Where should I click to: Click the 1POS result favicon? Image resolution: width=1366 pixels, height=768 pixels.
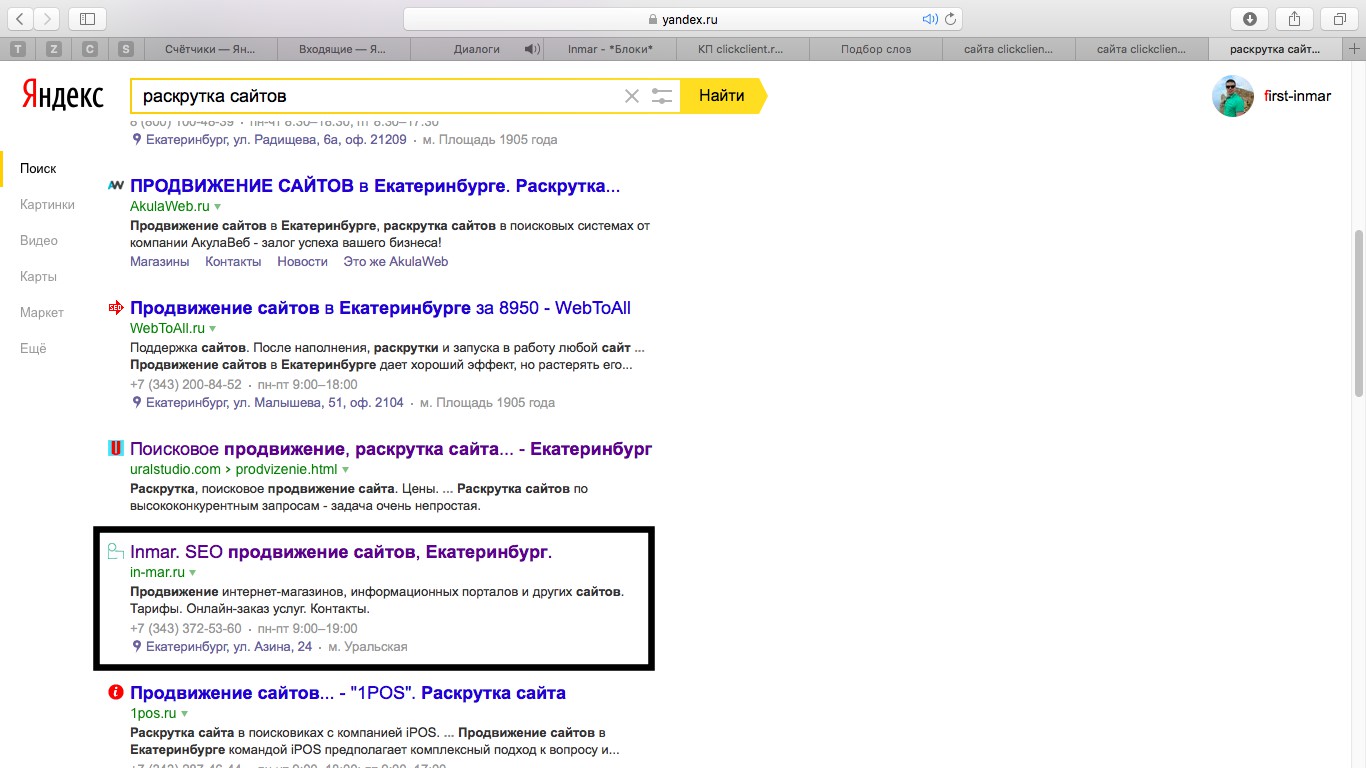coord(116,692)
